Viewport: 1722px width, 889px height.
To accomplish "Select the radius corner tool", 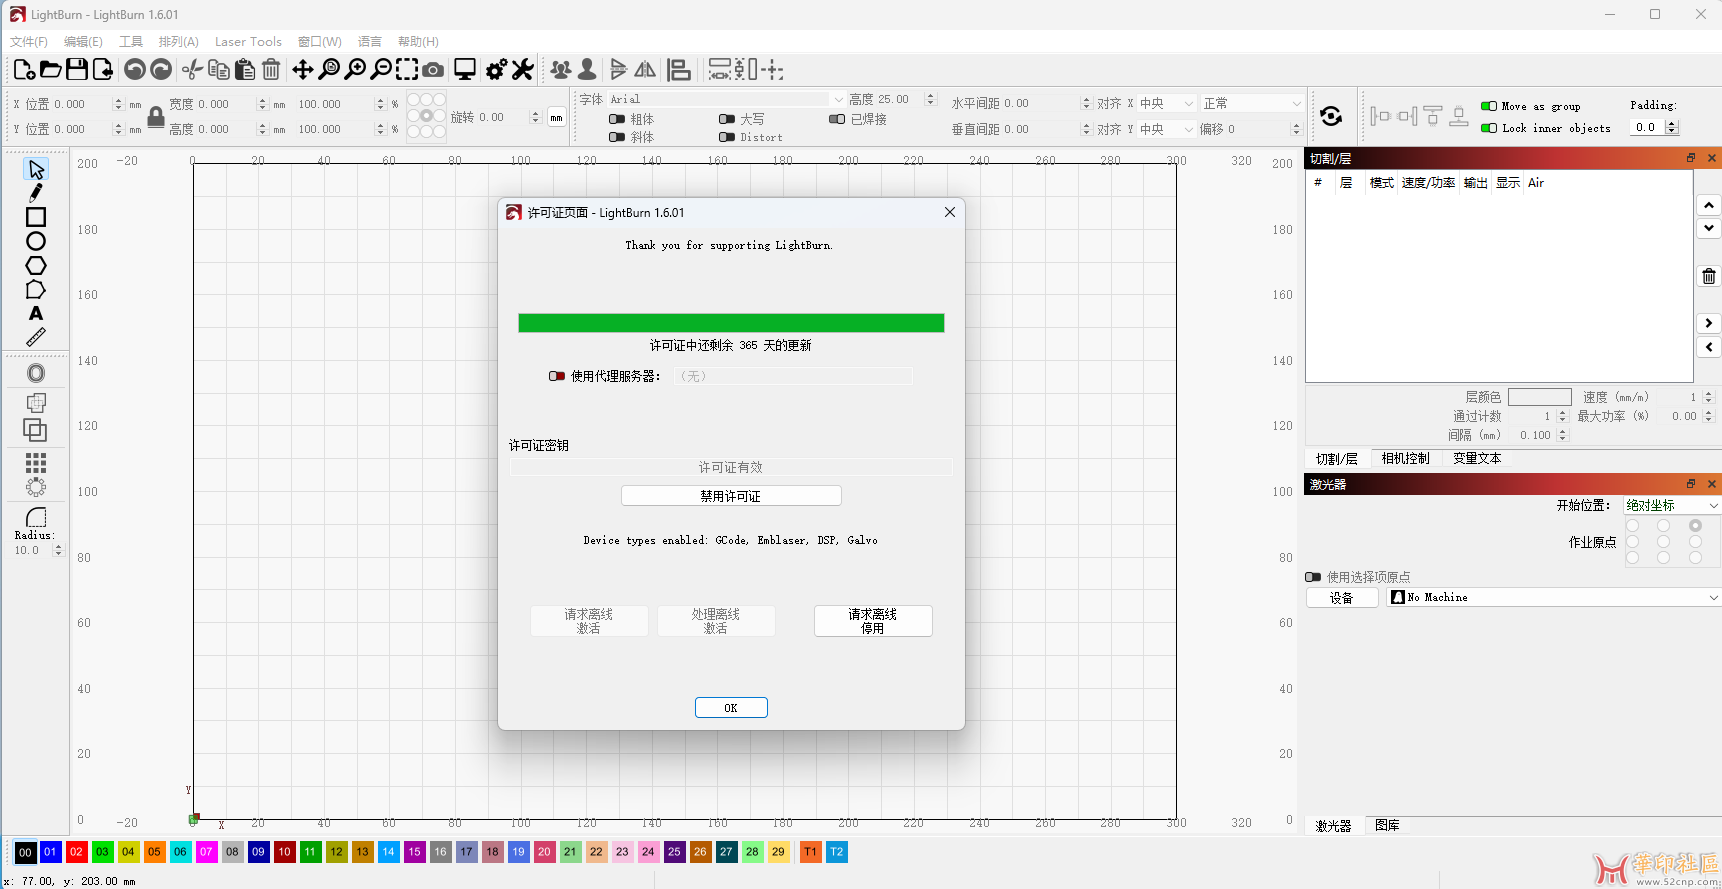I will (36, 517).
